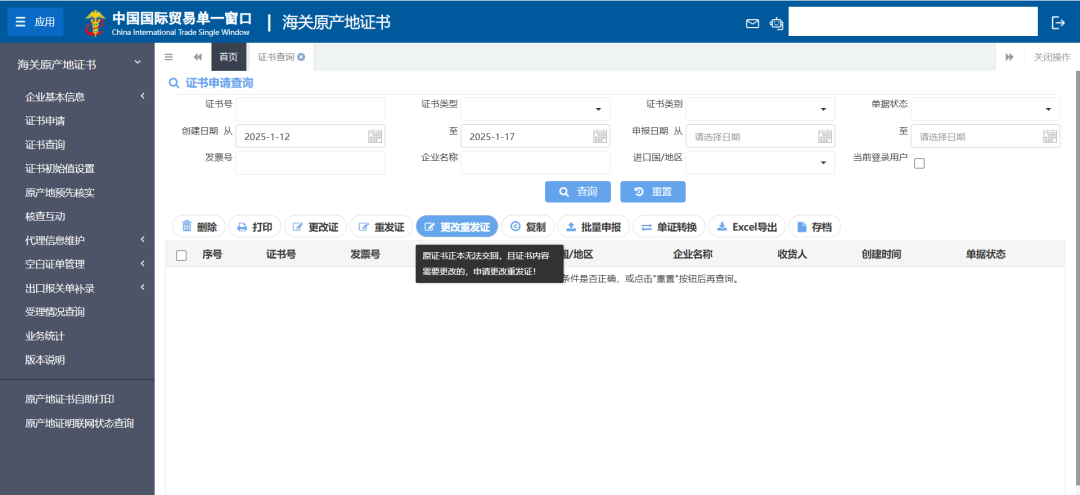1080x495 pixels.
Task: Click the Excel导出 export button
Action: (x=747, y=227)
